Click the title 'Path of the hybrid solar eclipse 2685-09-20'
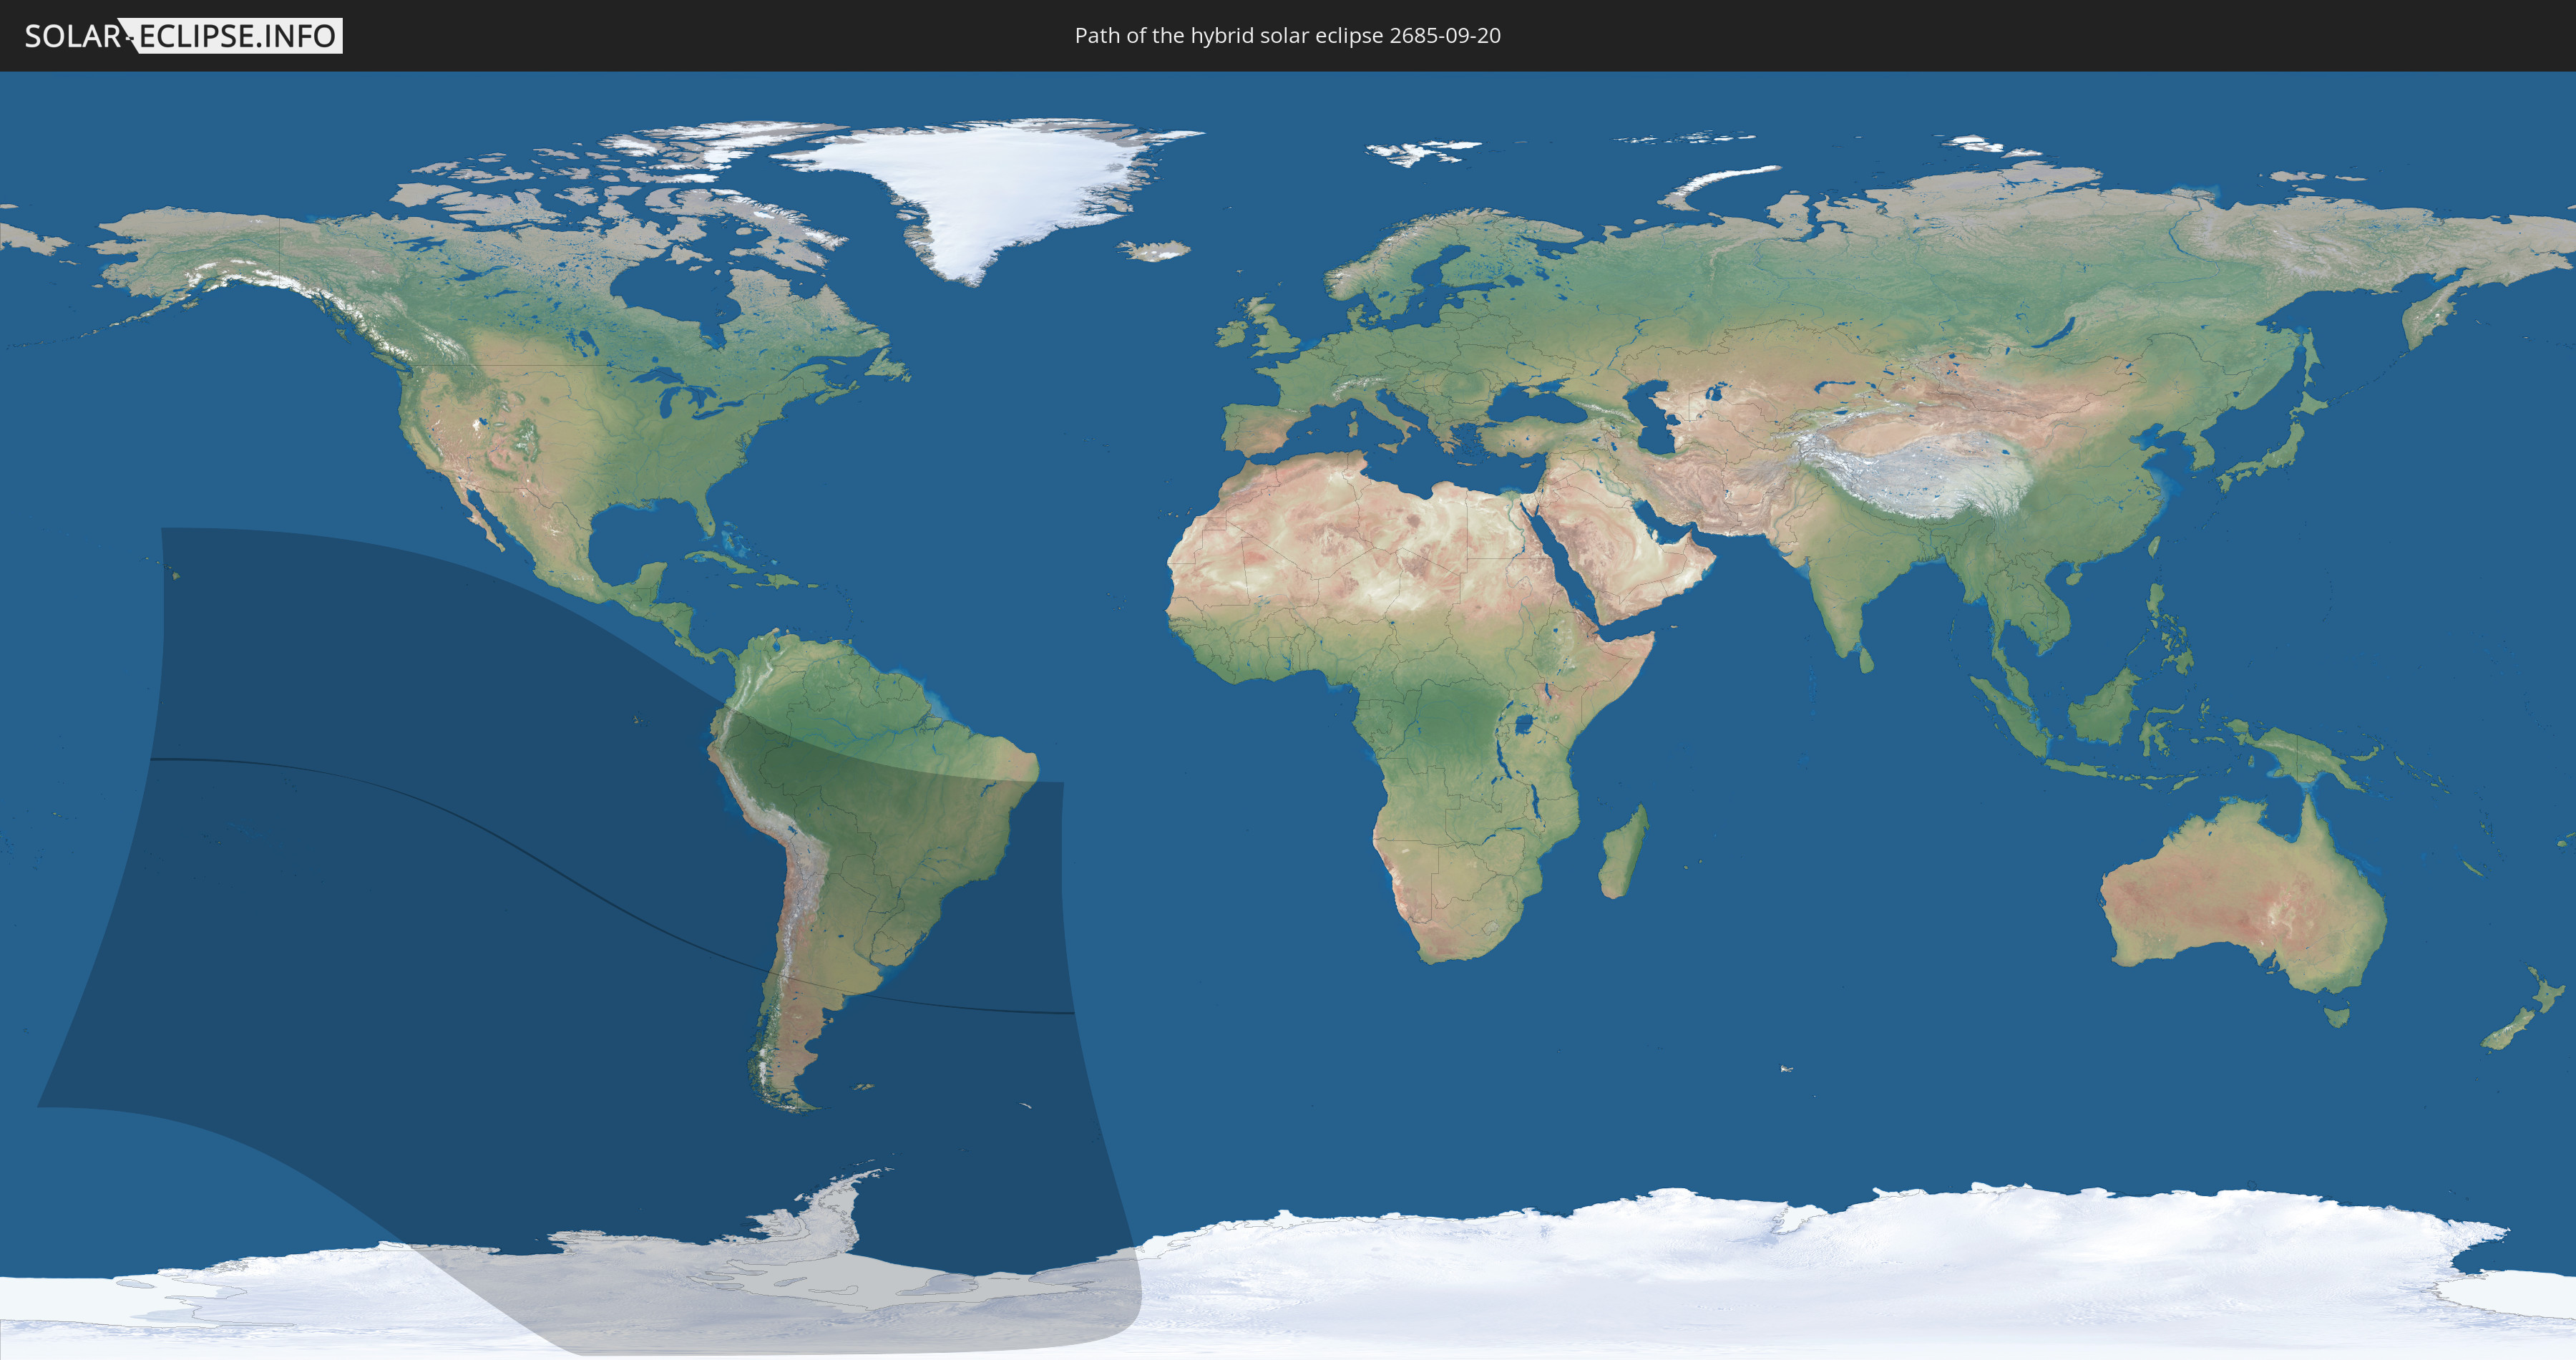This screenshot has width=2576, height=1360. point(1287,36)
